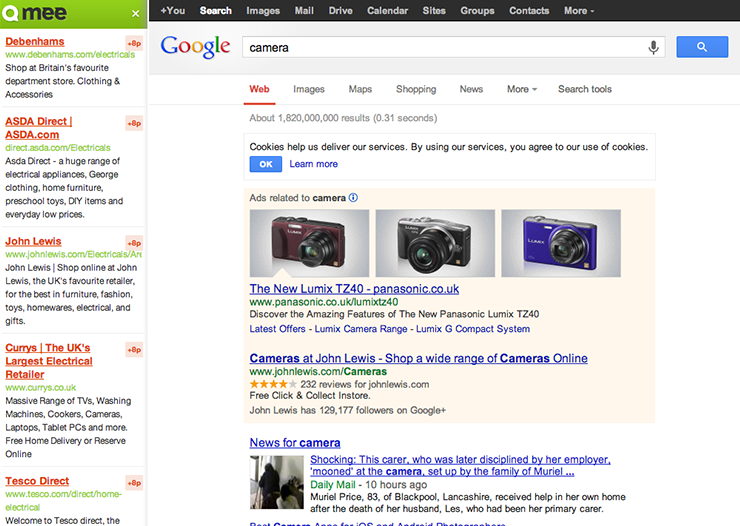This screenshot has height=526, width=740.
Task: Click the microphone voice search icon
Action: point(653,47)
